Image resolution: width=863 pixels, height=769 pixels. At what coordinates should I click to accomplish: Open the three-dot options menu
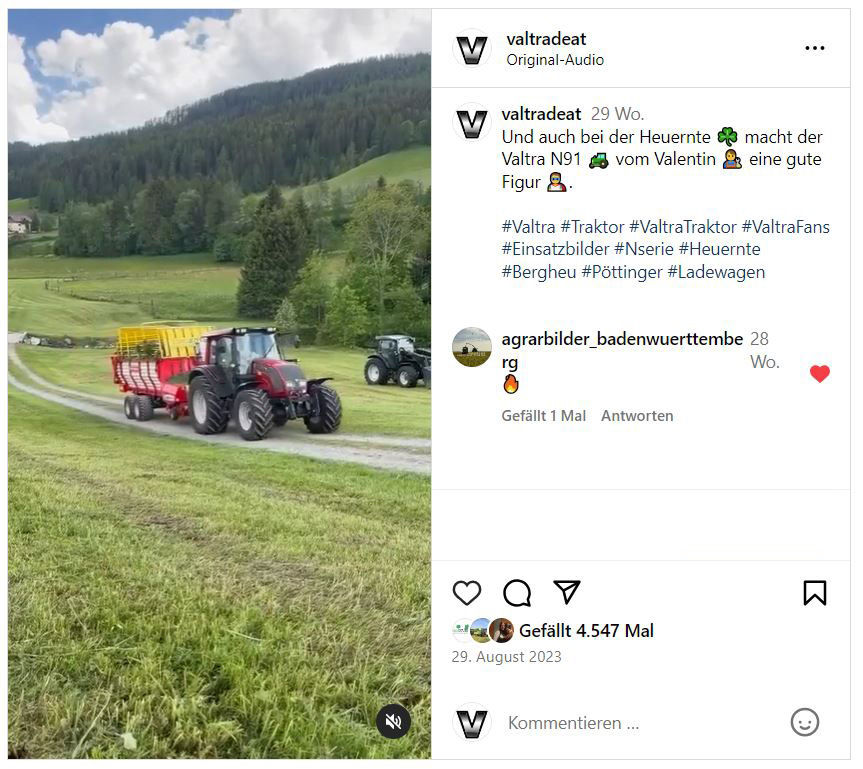(815, 48)
